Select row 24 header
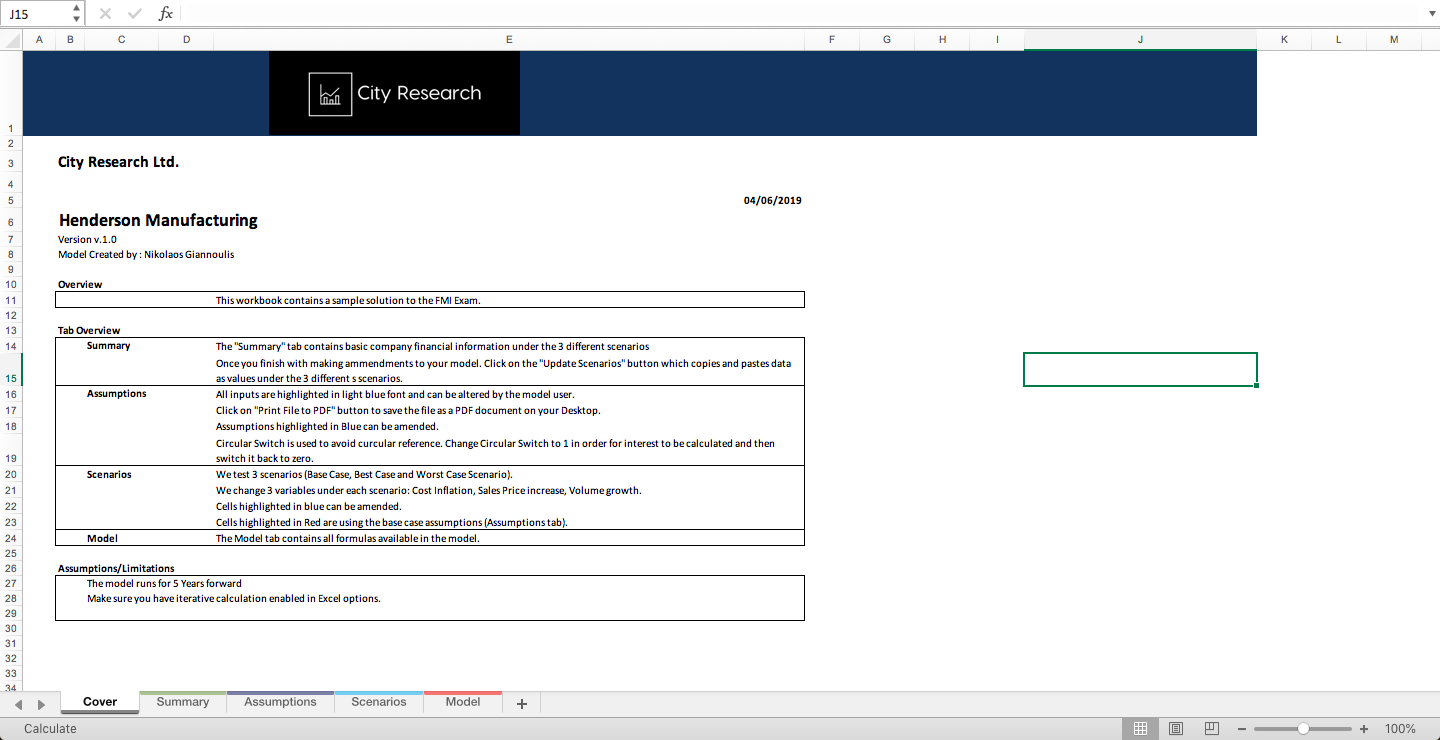This screenshot has height=740, width=1440. pyautogui.click(x=11, y=538)
